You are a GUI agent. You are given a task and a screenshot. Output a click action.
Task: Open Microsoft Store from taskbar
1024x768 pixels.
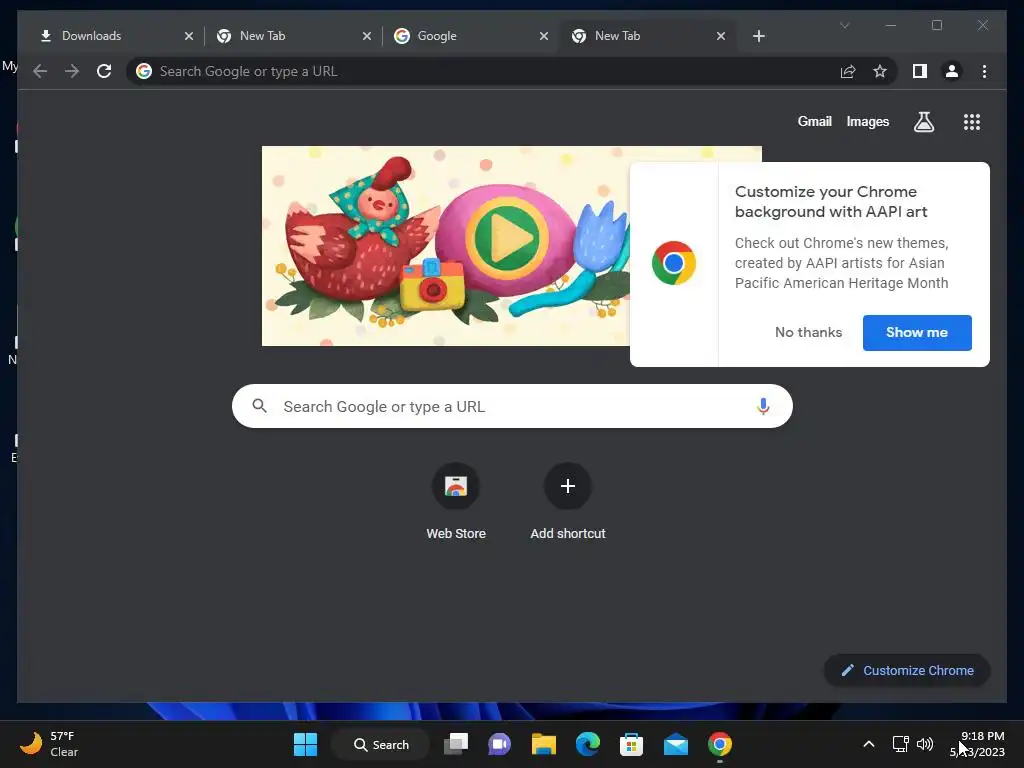632,744
